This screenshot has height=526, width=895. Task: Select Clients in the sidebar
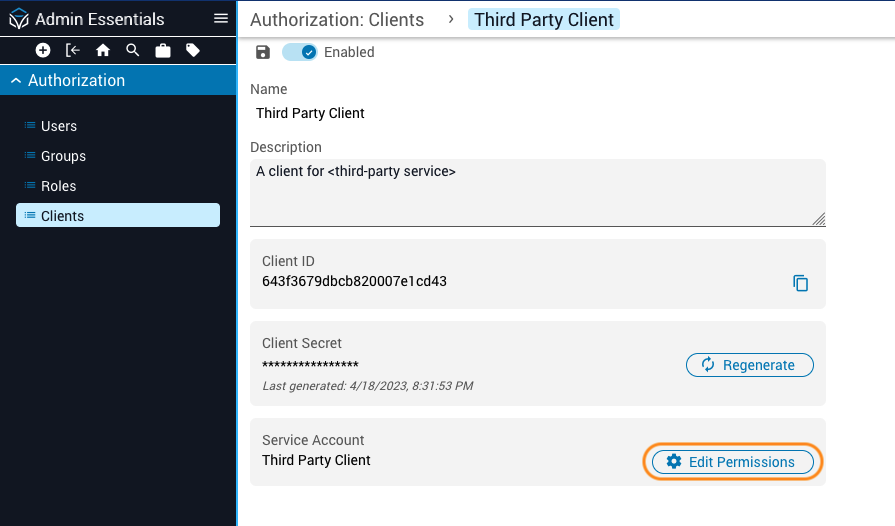click(62, 216)
